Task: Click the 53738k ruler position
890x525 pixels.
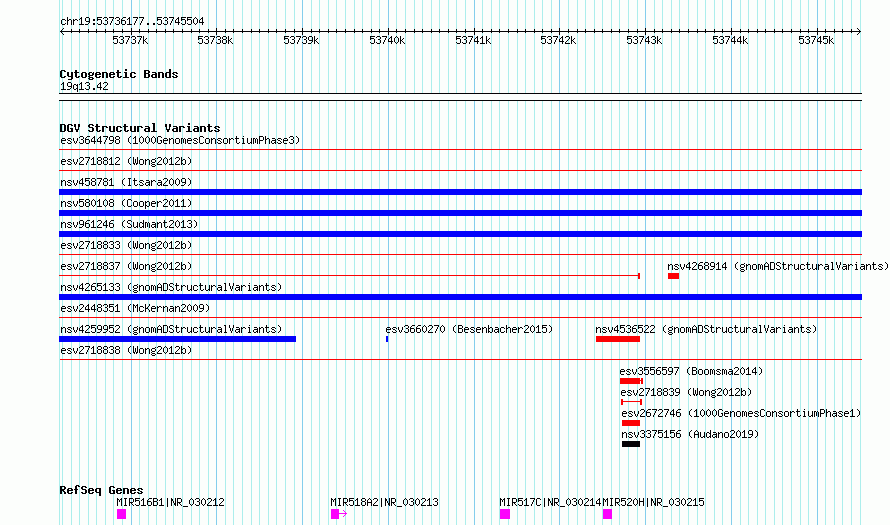Action: click(215, 40)
